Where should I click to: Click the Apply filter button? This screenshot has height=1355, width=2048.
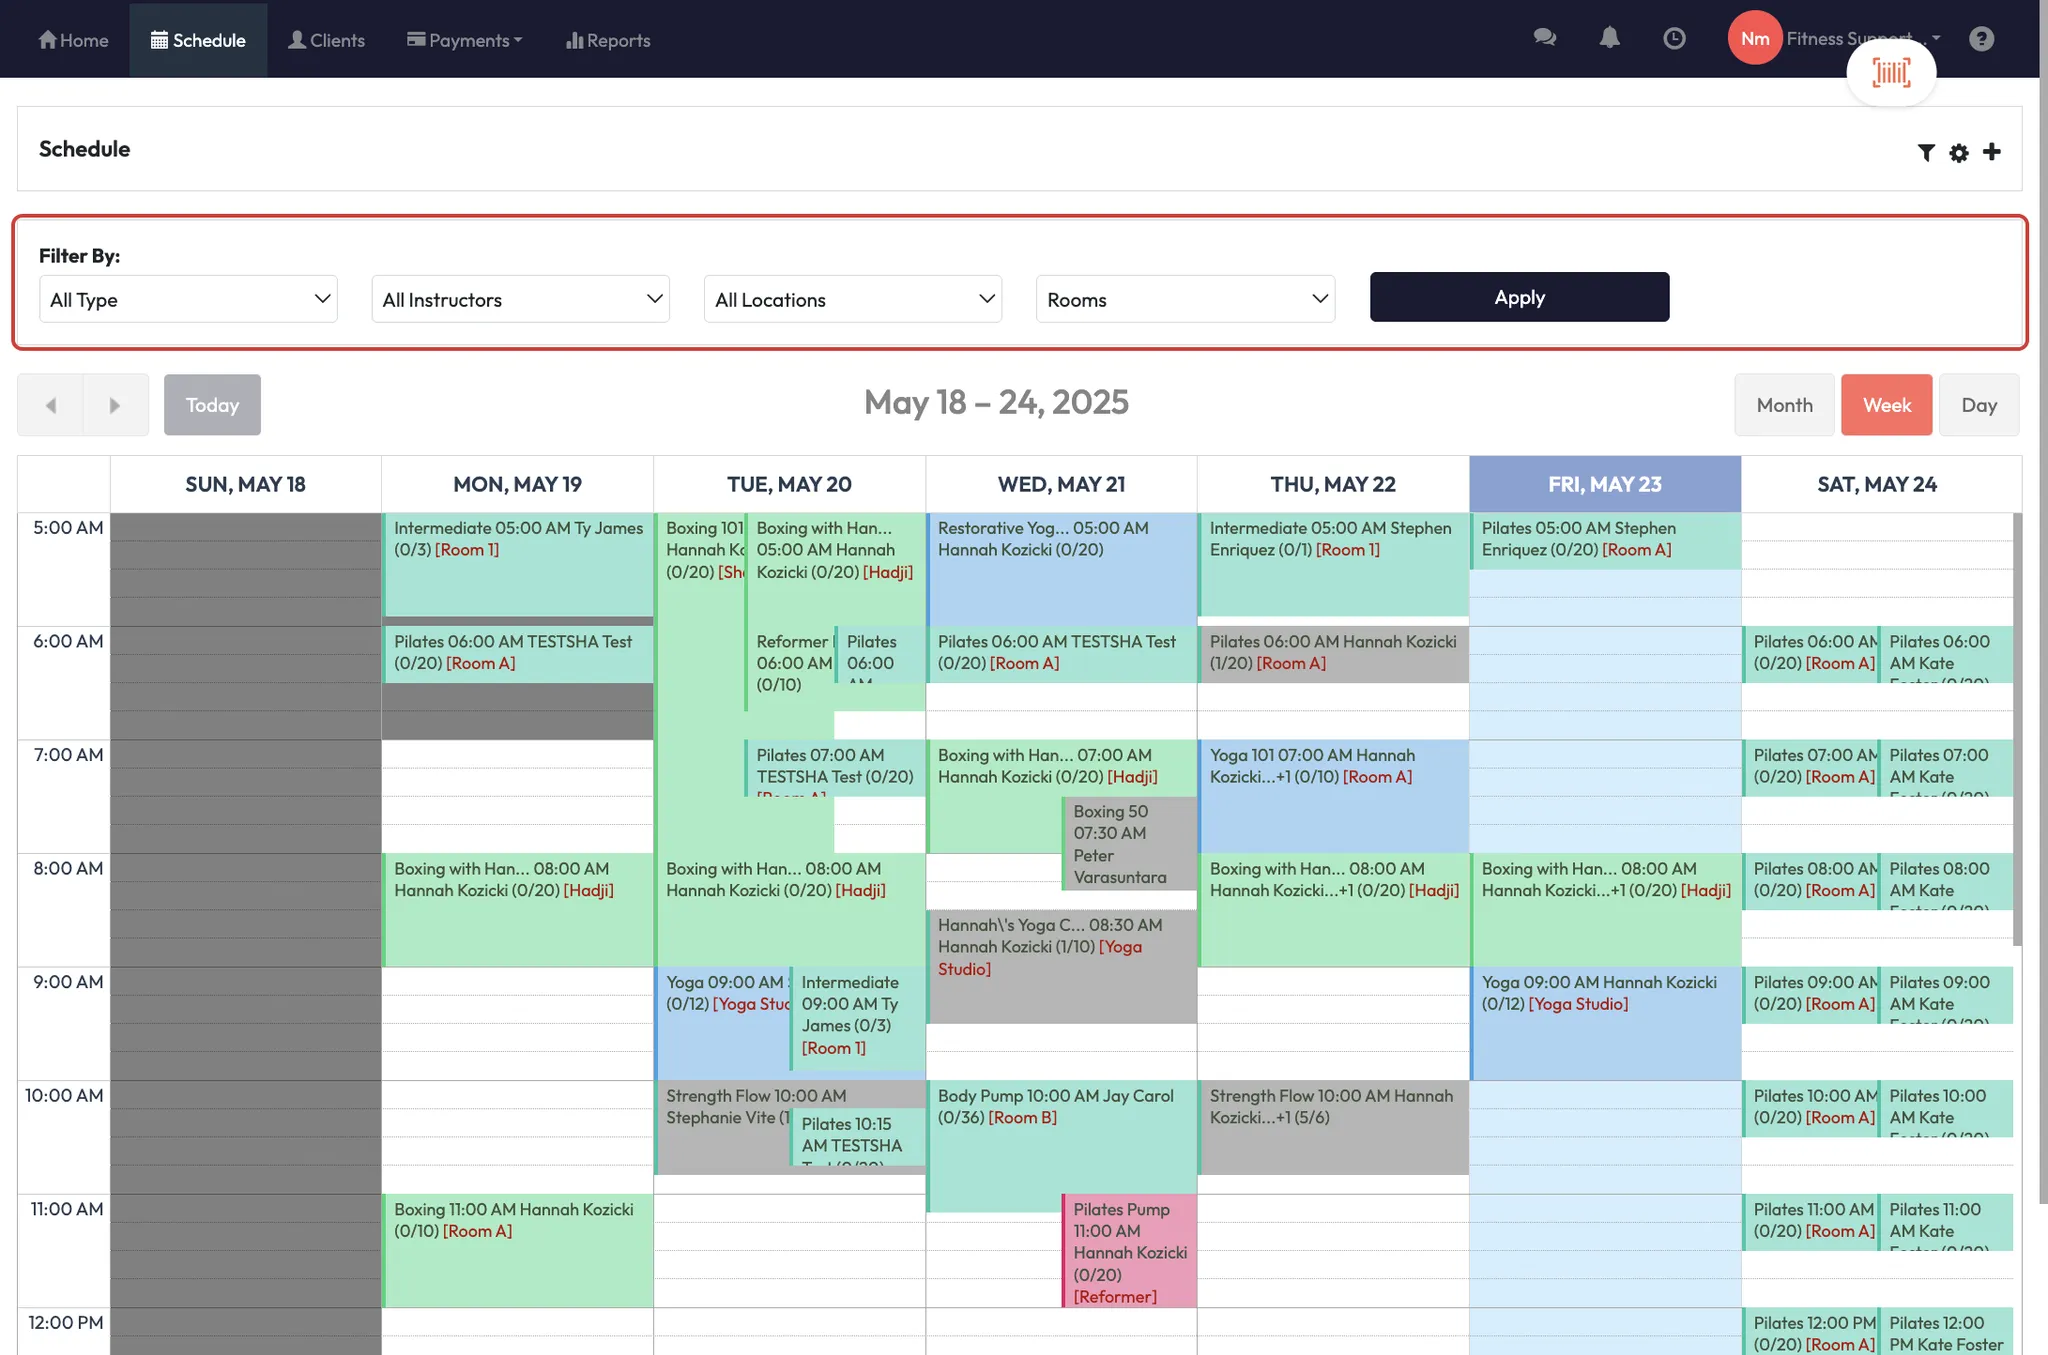(1518, 297)
